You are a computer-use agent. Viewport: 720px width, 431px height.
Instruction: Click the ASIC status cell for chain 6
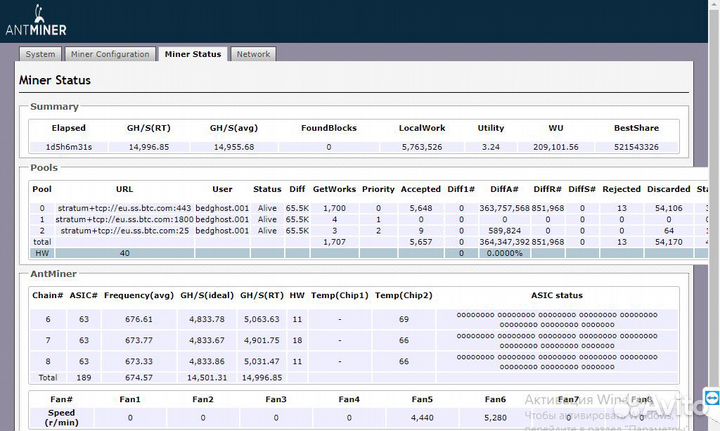coord(556,319)
